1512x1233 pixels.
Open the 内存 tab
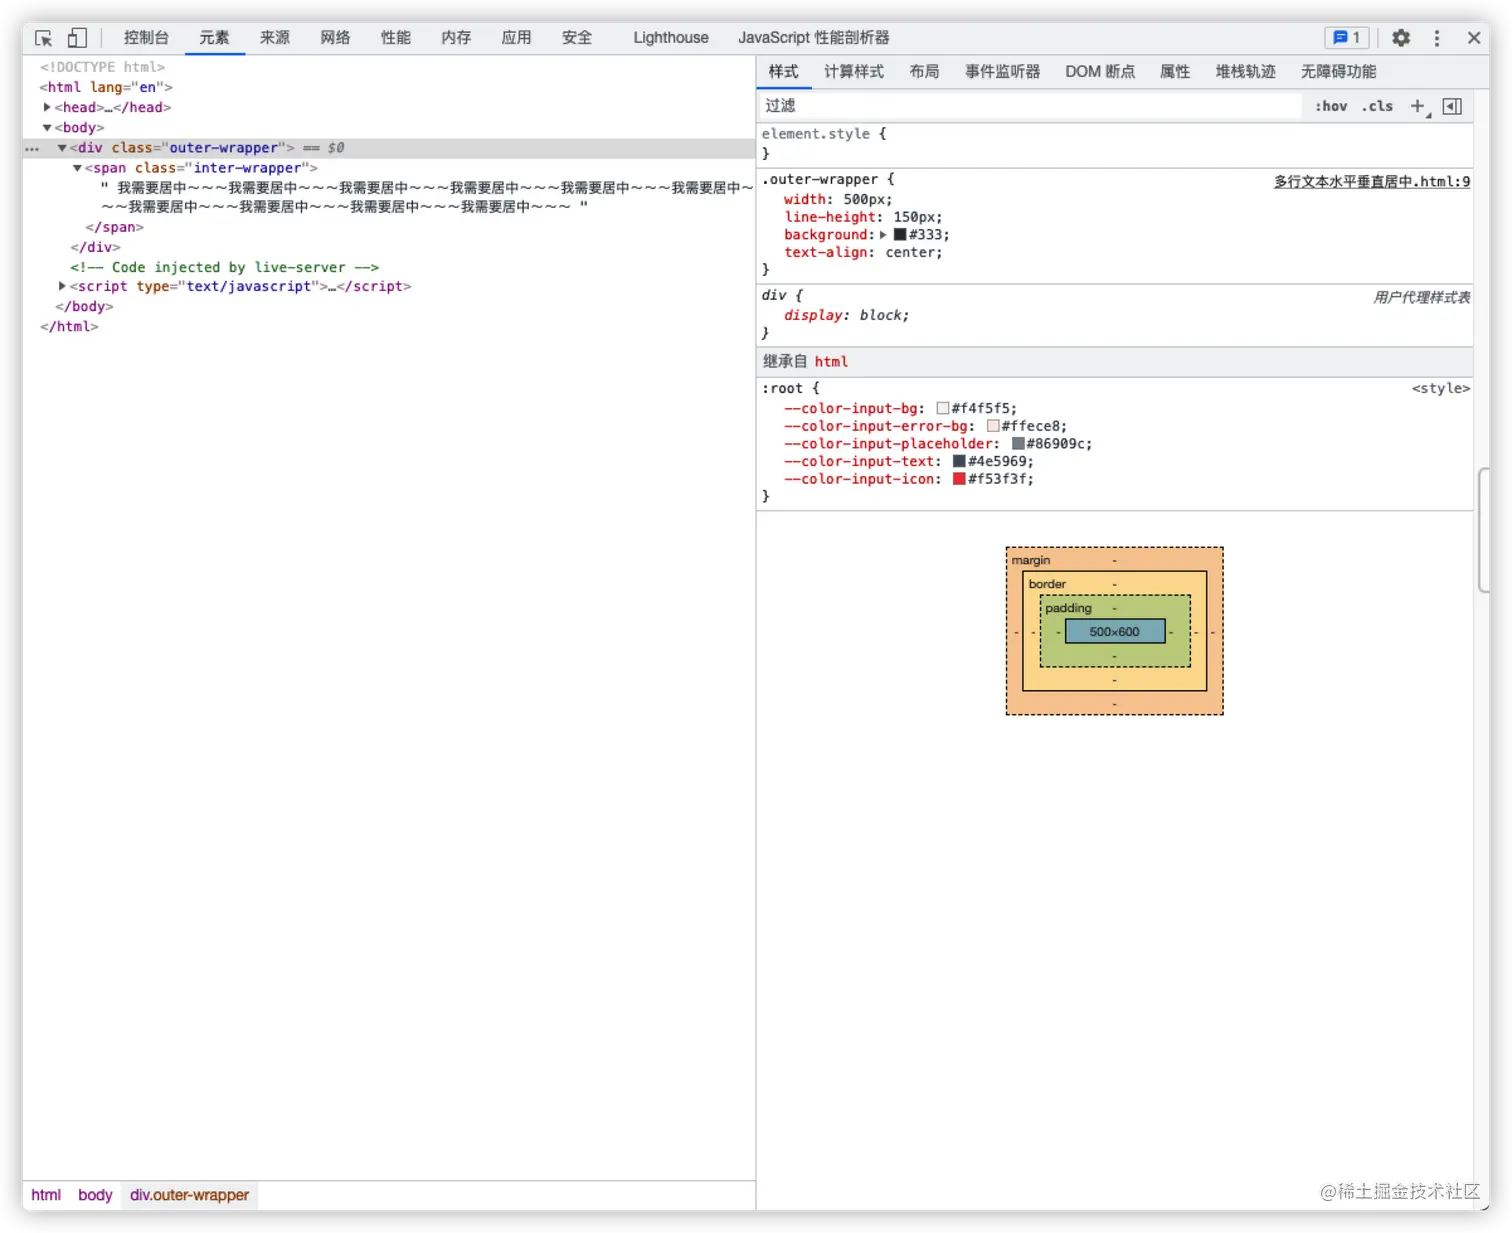pos(456,38)
